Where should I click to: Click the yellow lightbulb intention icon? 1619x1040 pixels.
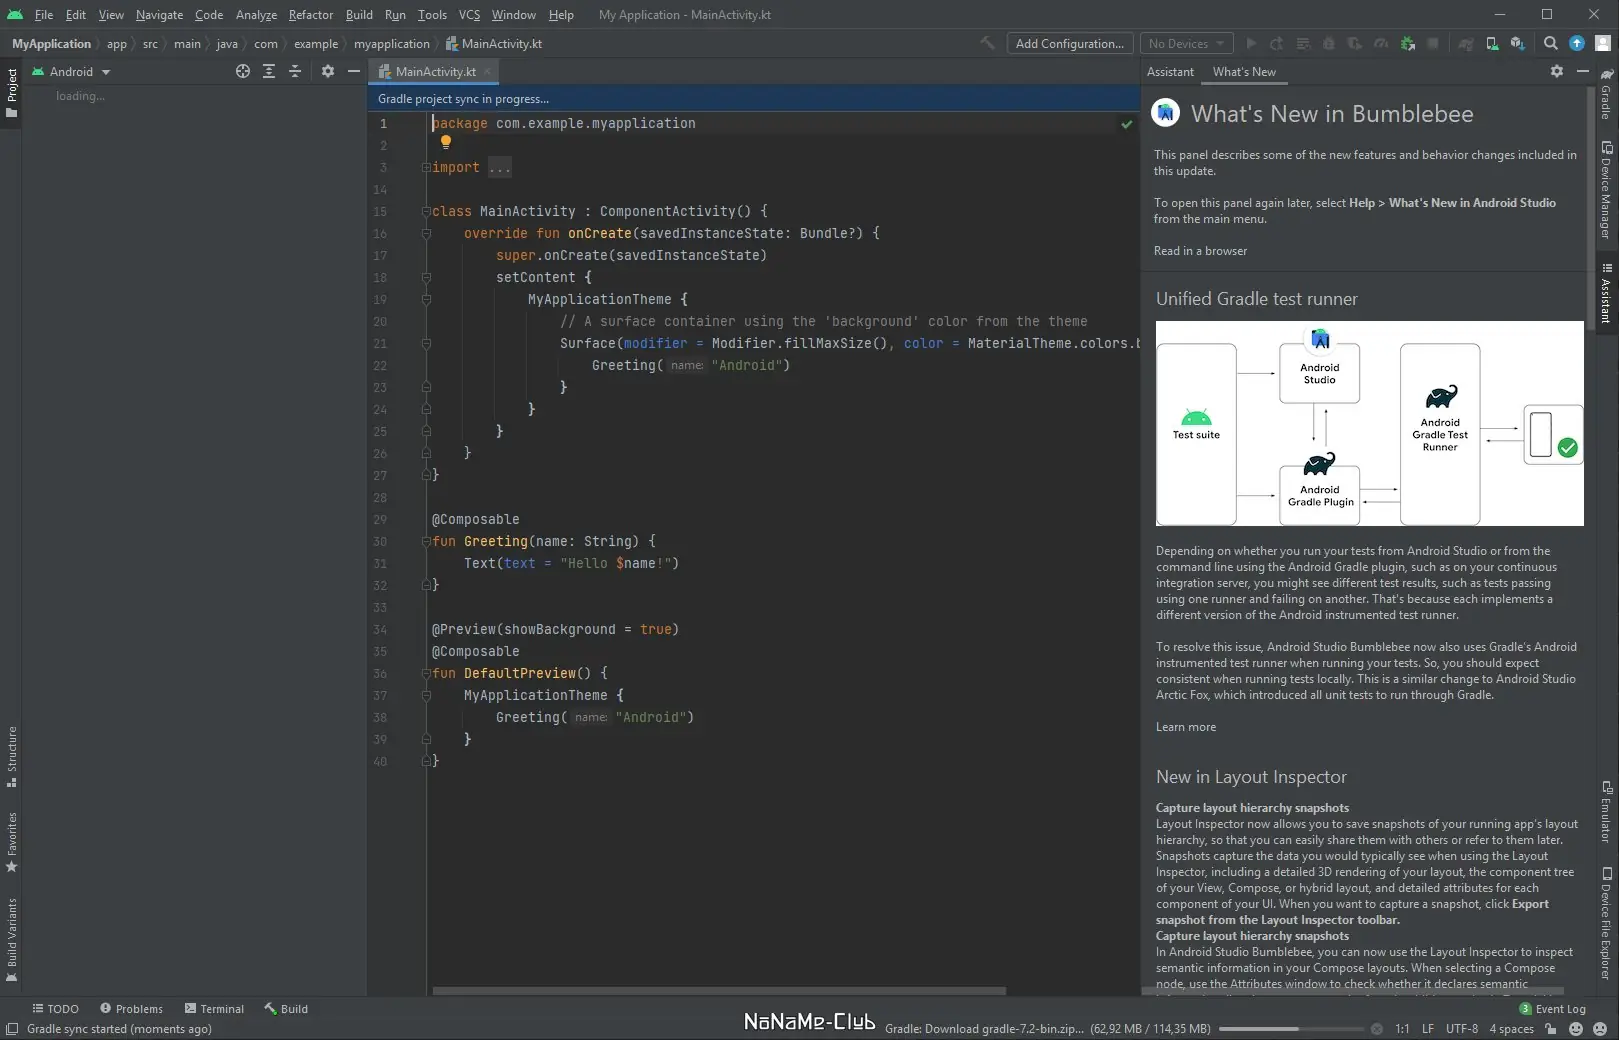[x=446, y=142]
